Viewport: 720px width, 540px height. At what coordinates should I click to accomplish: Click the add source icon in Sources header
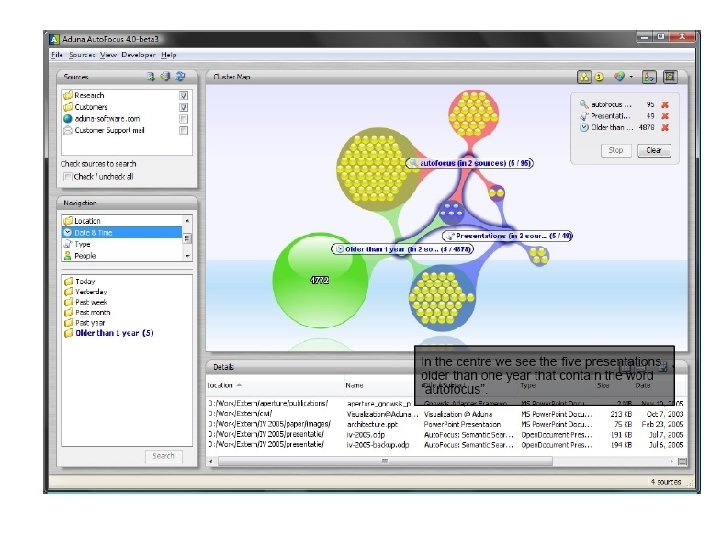click(151, 76)
